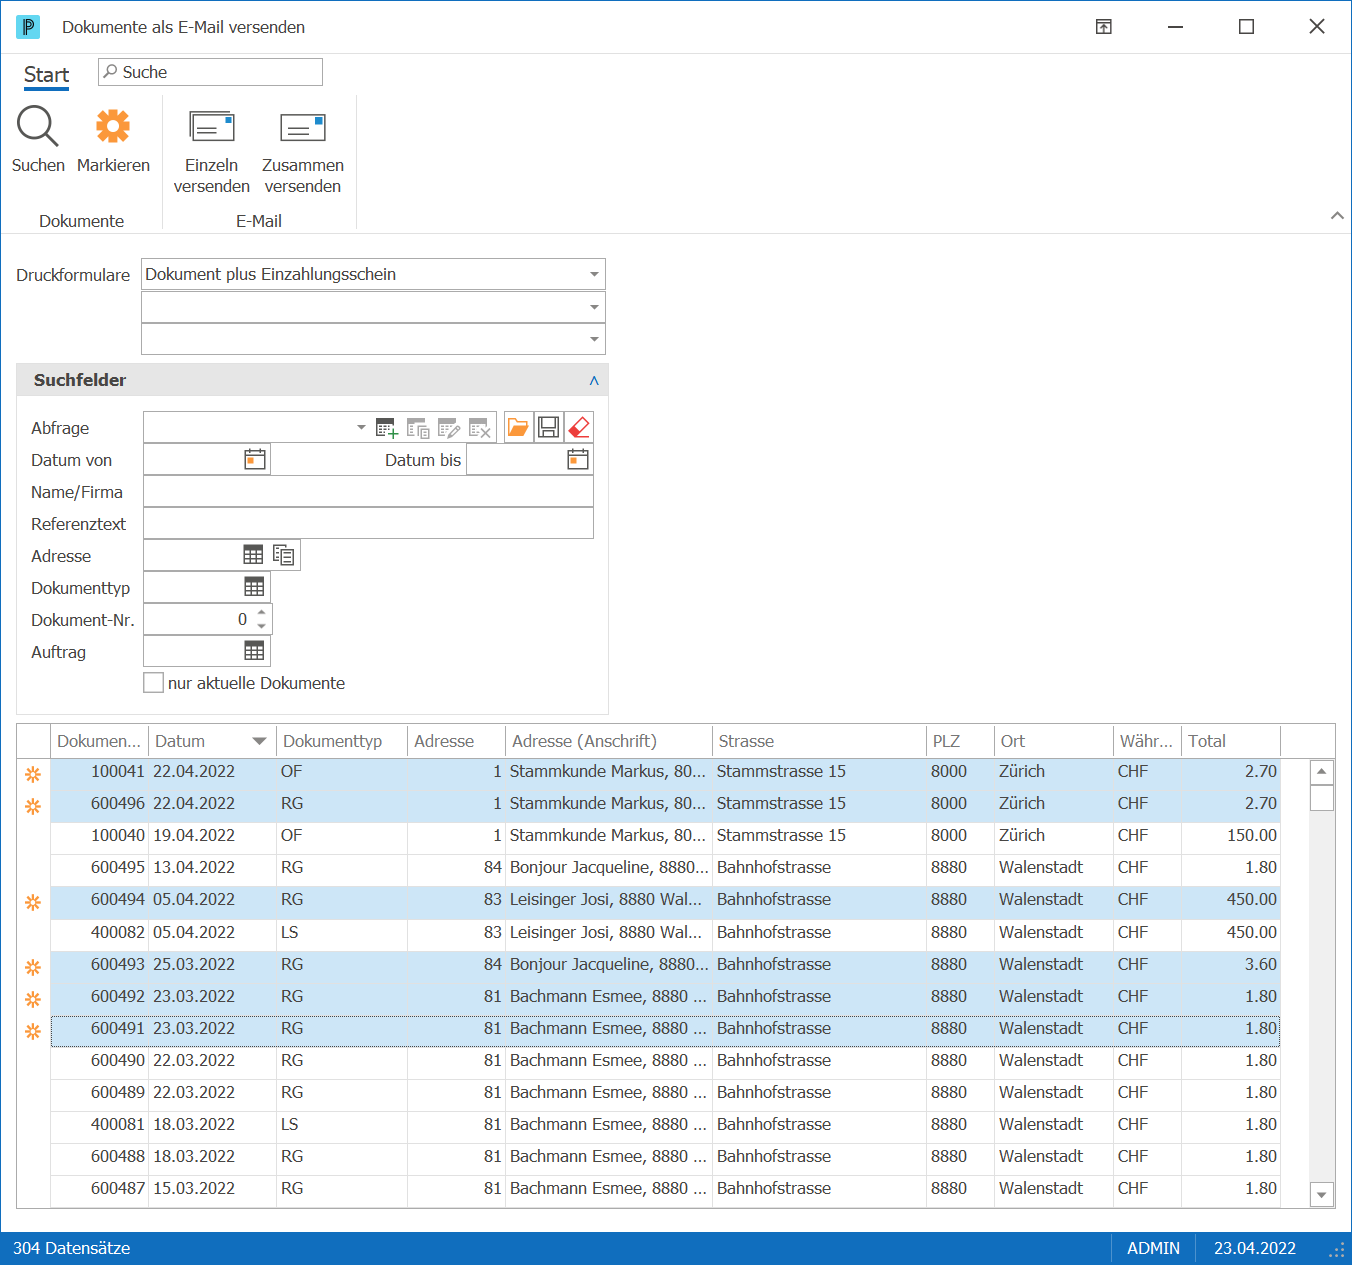
Task: Toggle nur aktuelle Dokumente checkbox
Action: coord(153,683)
